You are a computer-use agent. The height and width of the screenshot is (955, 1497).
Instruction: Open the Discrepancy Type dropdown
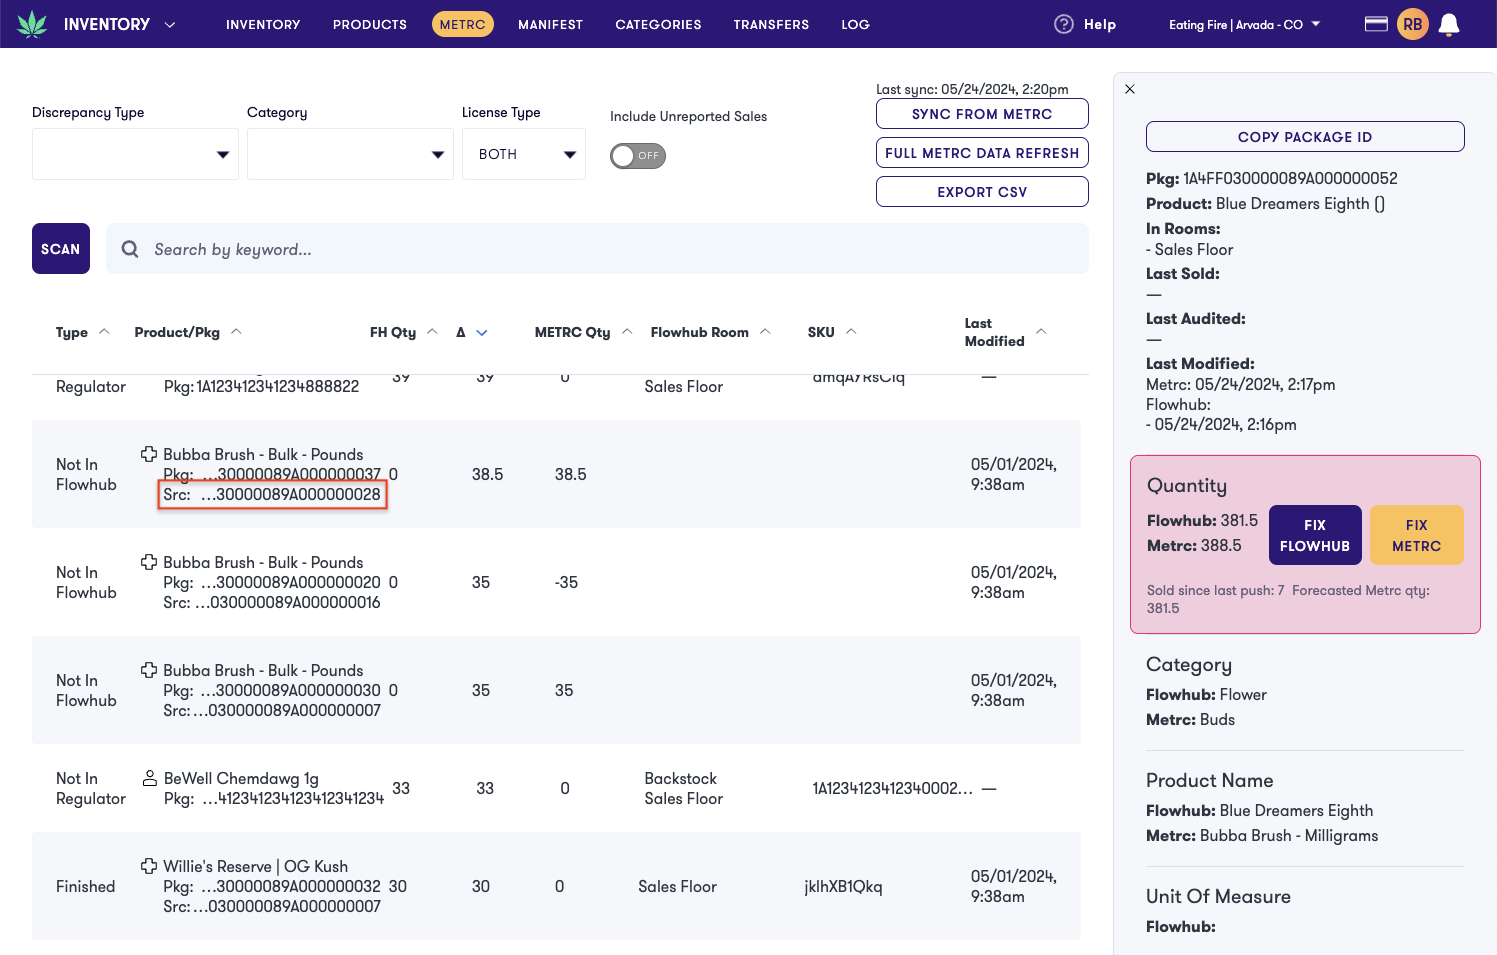(135, 153)
